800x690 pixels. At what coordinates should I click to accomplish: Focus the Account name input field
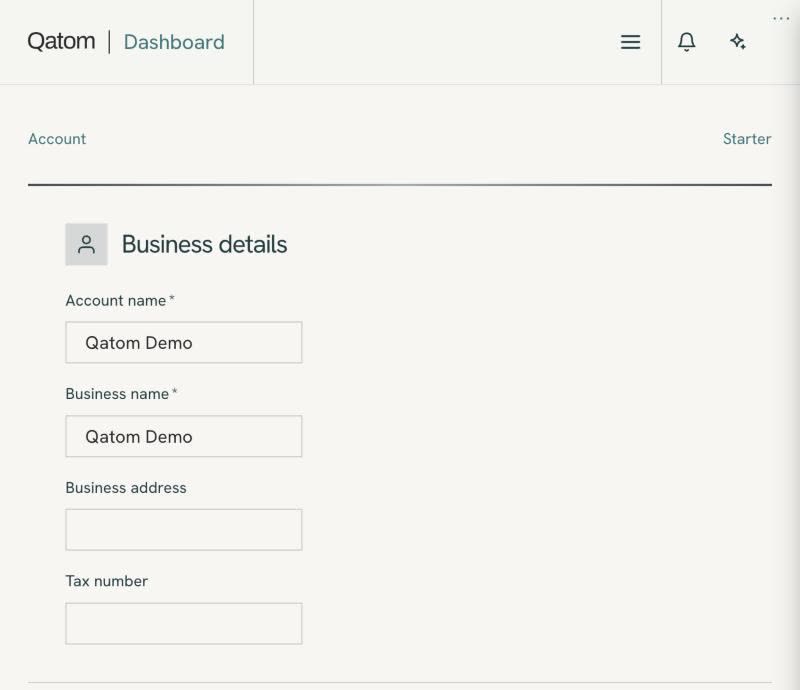coord(184,342)
